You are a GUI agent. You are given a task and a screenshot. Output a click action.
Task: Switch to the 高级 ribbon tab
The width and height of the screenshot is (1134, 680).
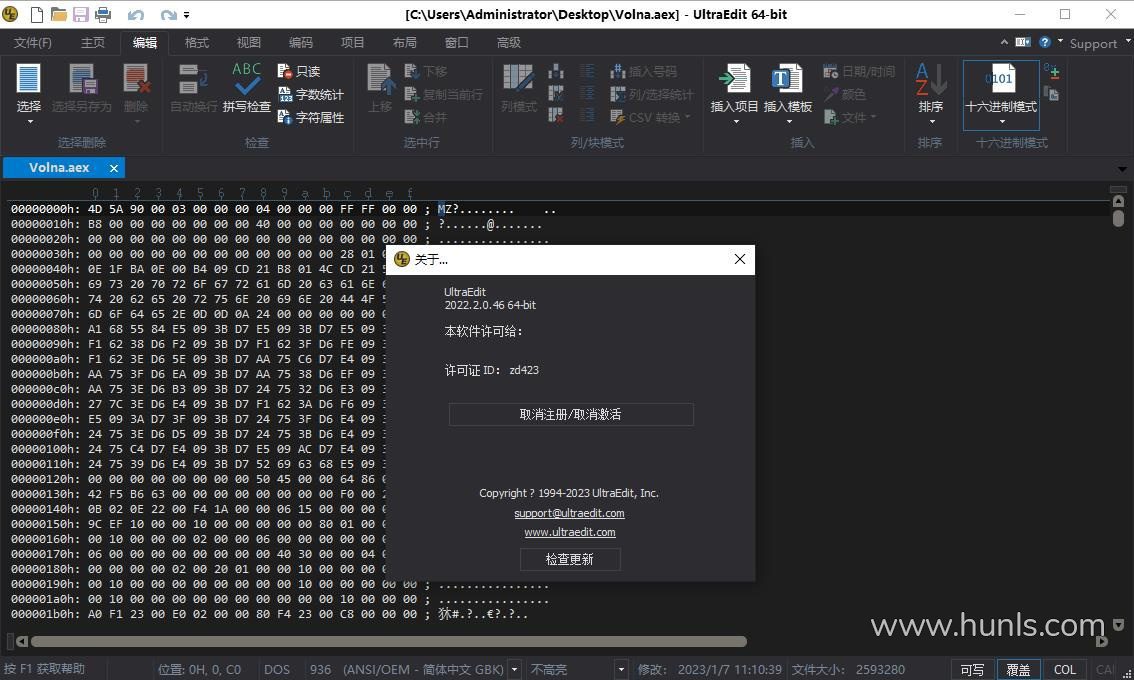tap(508, 43)
